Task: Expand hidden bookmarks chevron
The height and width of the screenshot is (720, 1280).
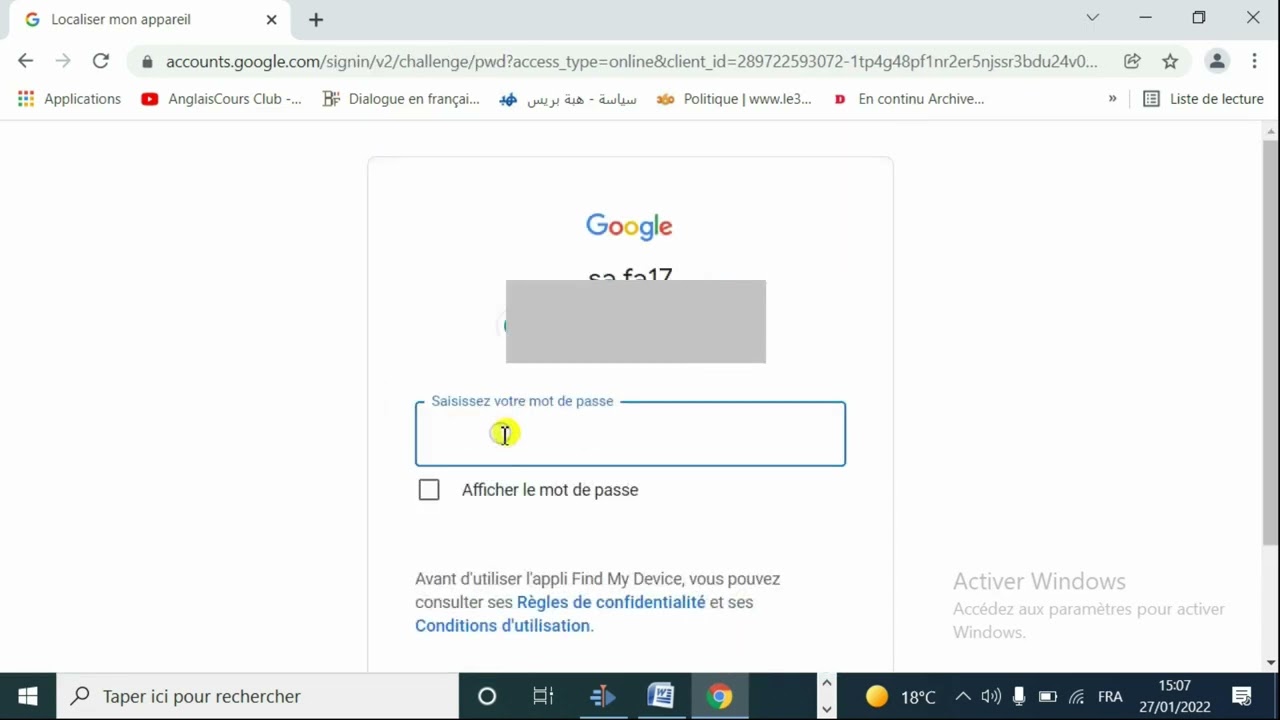Action: point(1112,99)
